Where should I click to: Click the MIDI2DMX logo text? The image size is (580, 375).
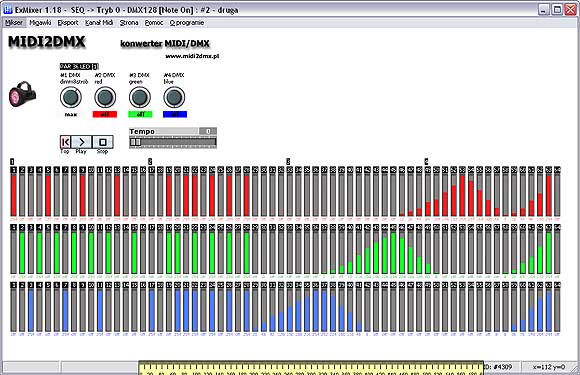pos(47,42)
